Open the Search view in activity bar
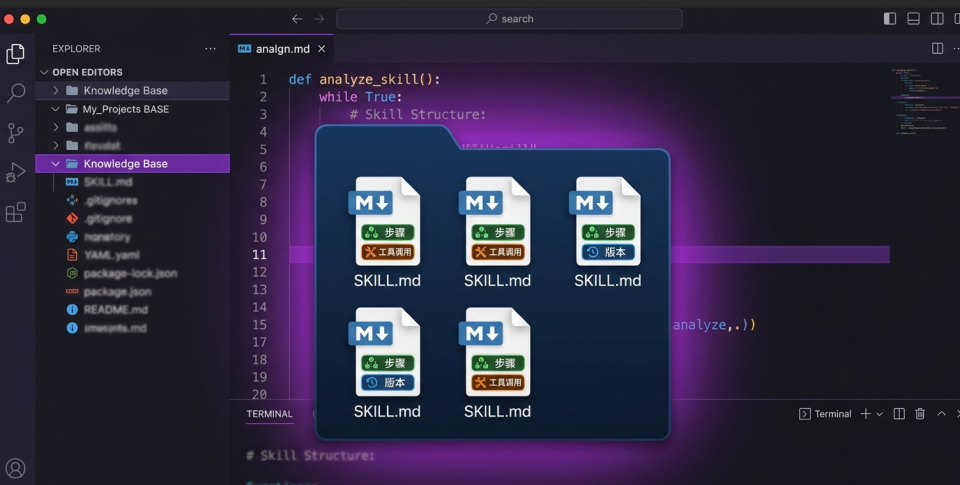This screenshot has height=485, width=960. [x=15, y=93]
